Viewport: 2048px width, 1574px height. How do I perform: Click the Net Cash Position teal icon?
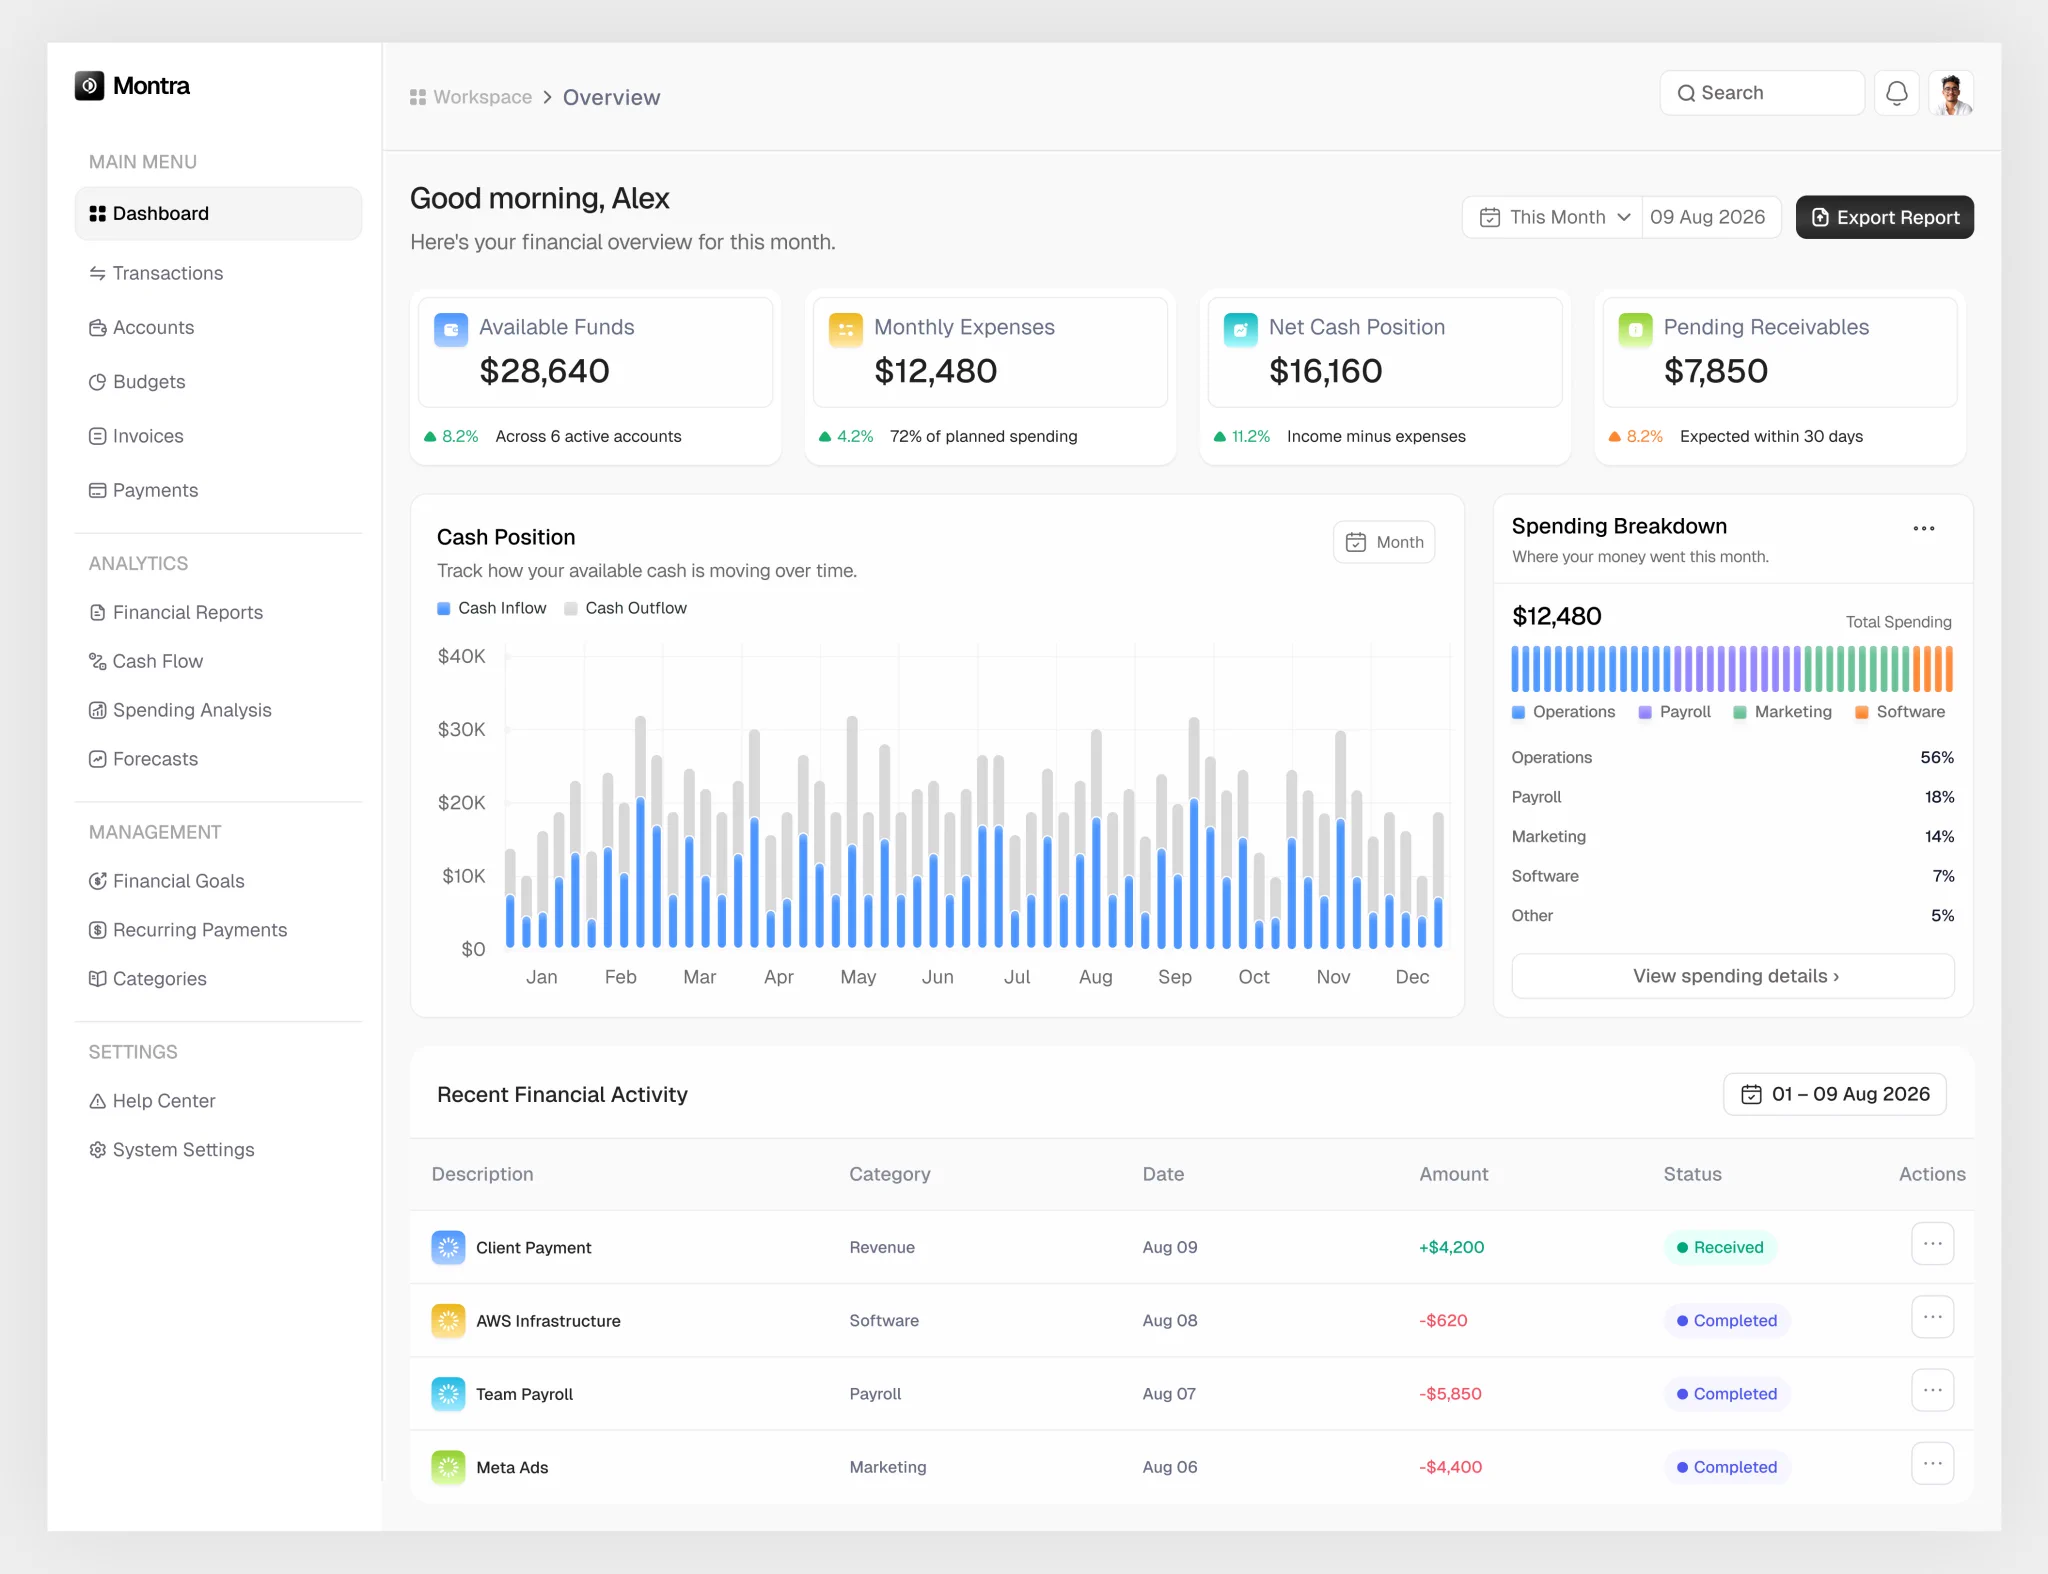[x=1241, y=328]
